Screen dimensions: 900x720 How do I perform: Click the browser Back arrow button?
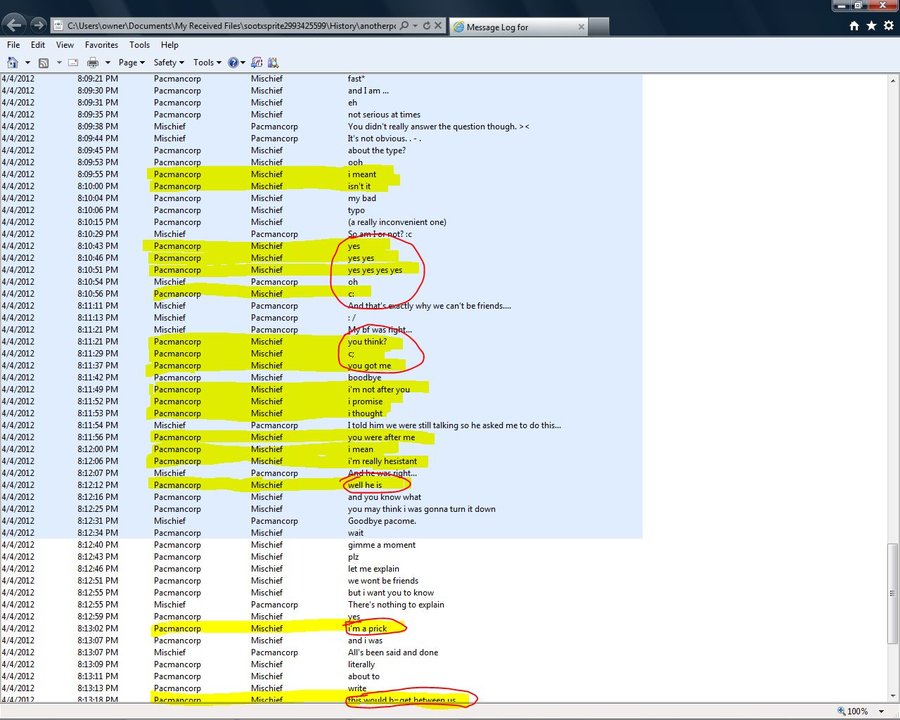(x=15, y=24)
